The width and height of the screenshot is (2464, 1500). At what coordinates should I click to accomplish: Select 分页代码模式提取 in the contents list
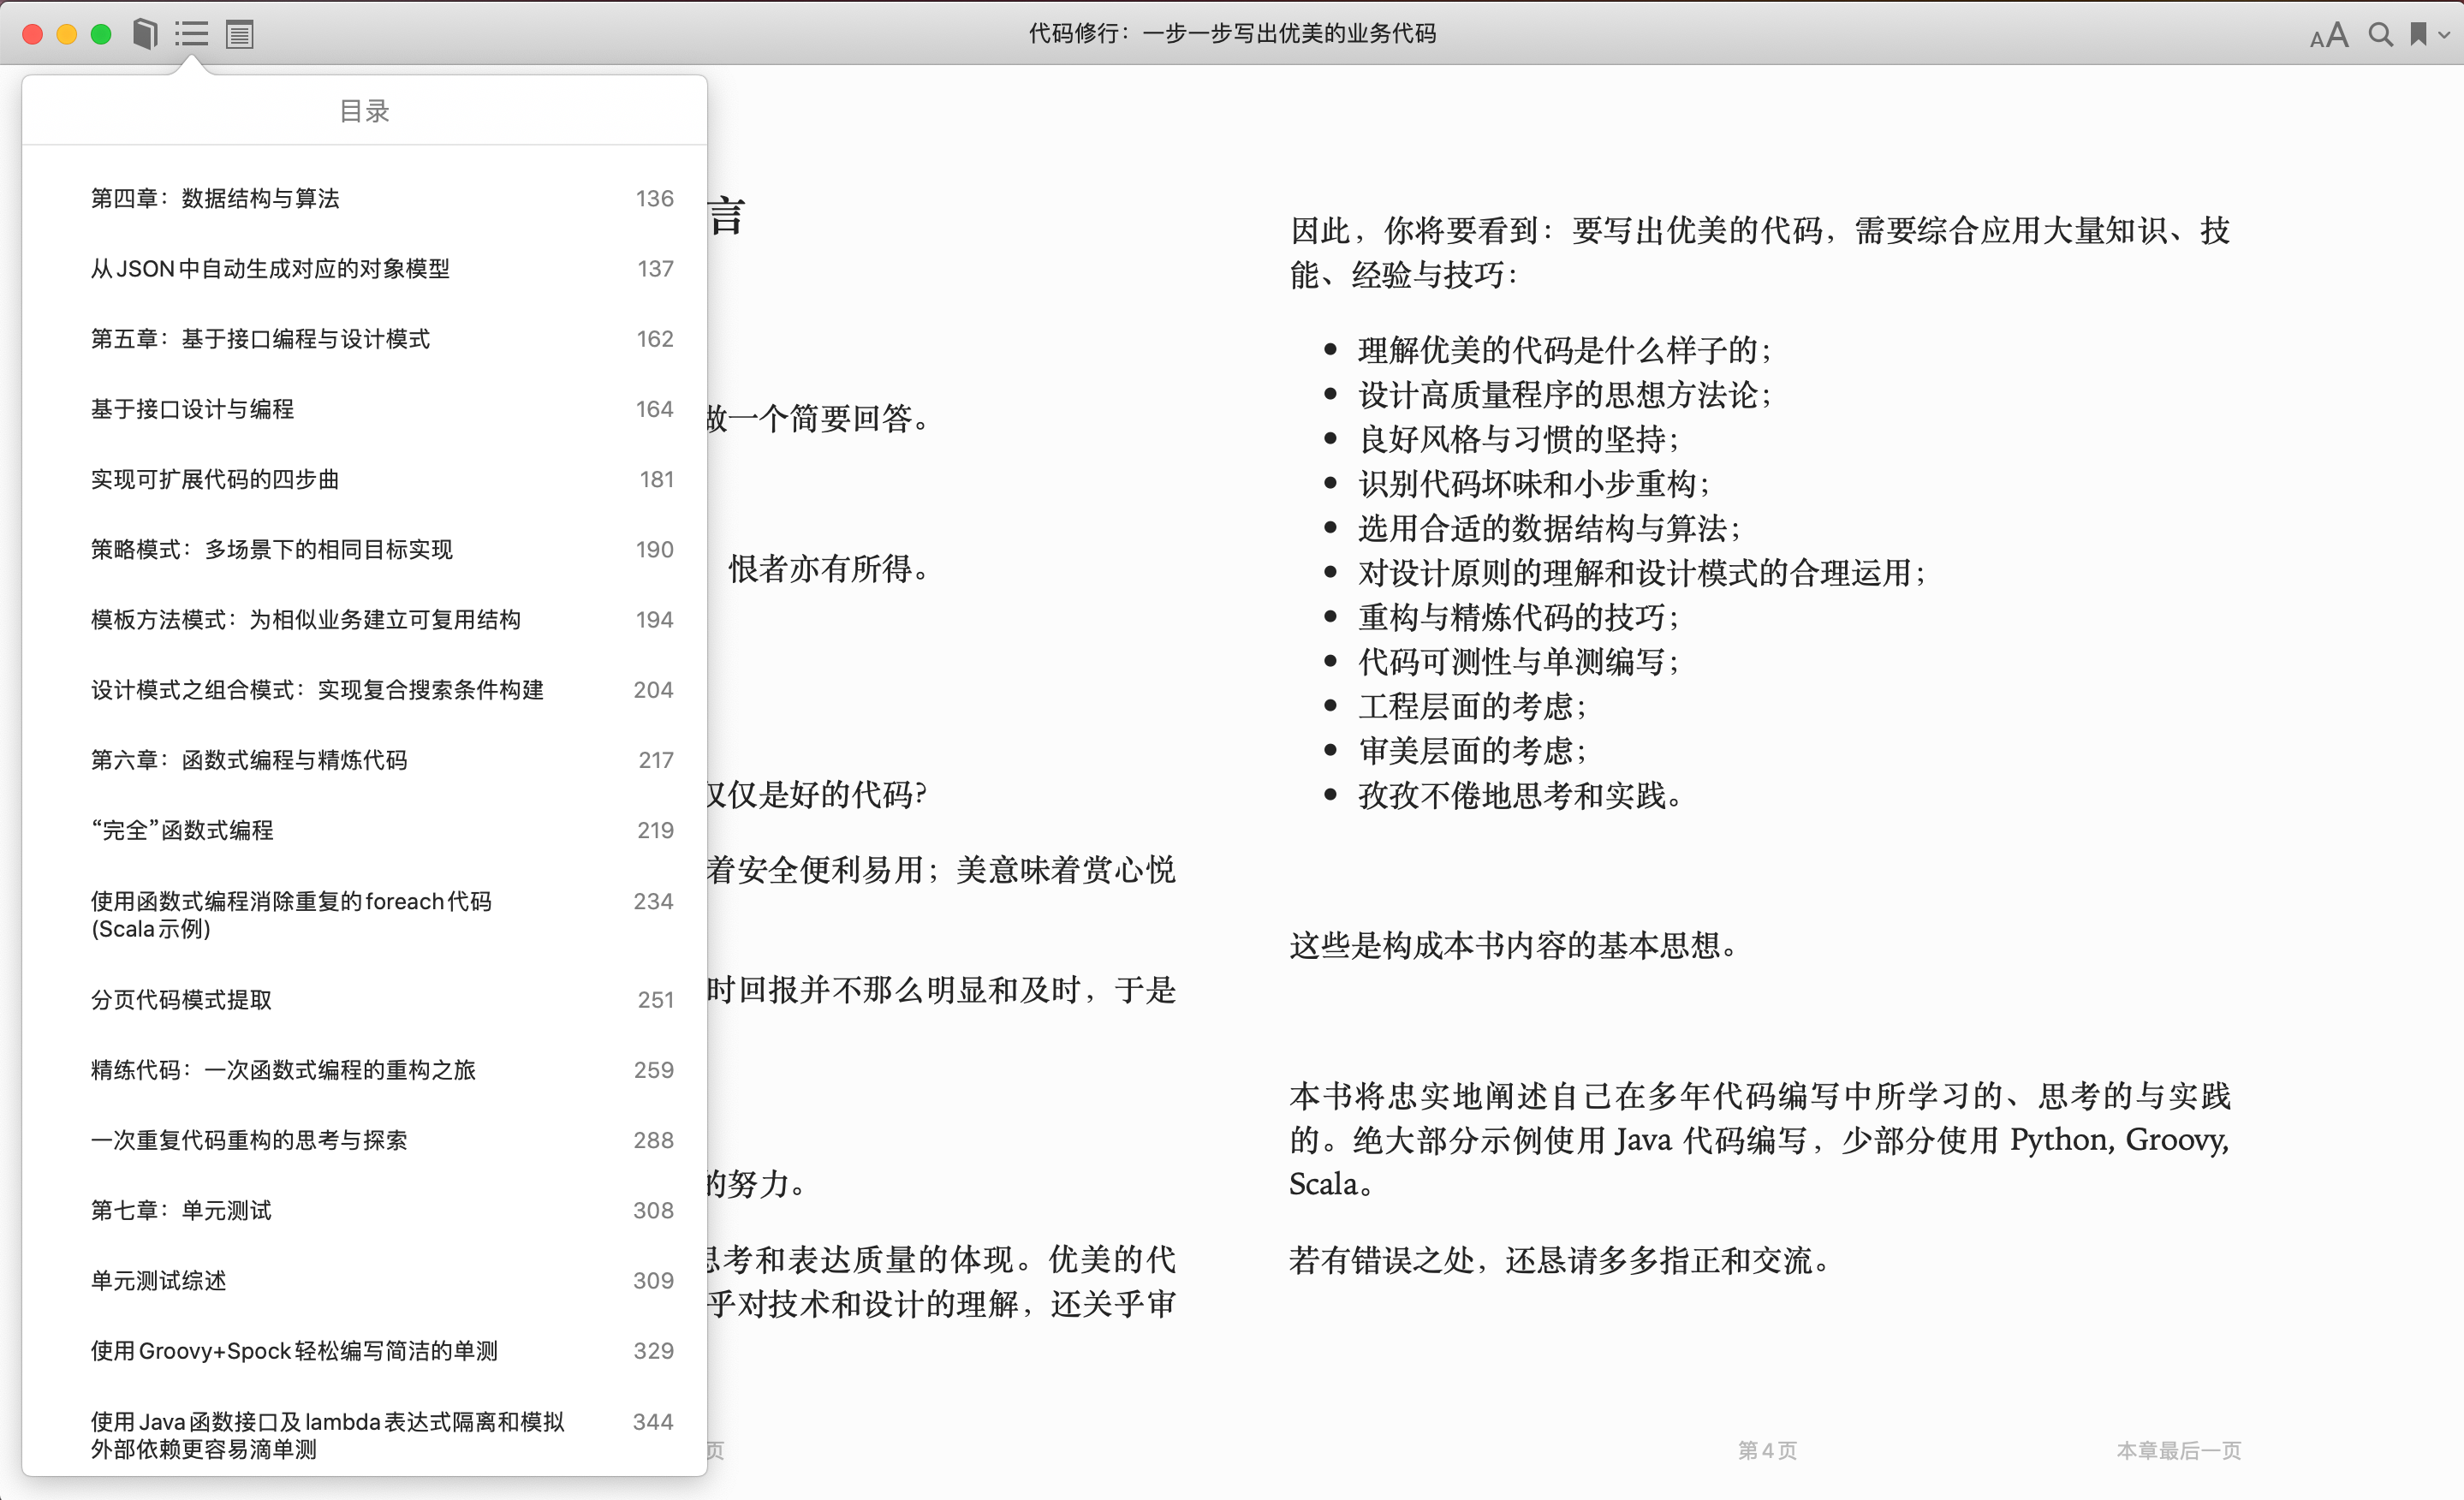[180, 999]
